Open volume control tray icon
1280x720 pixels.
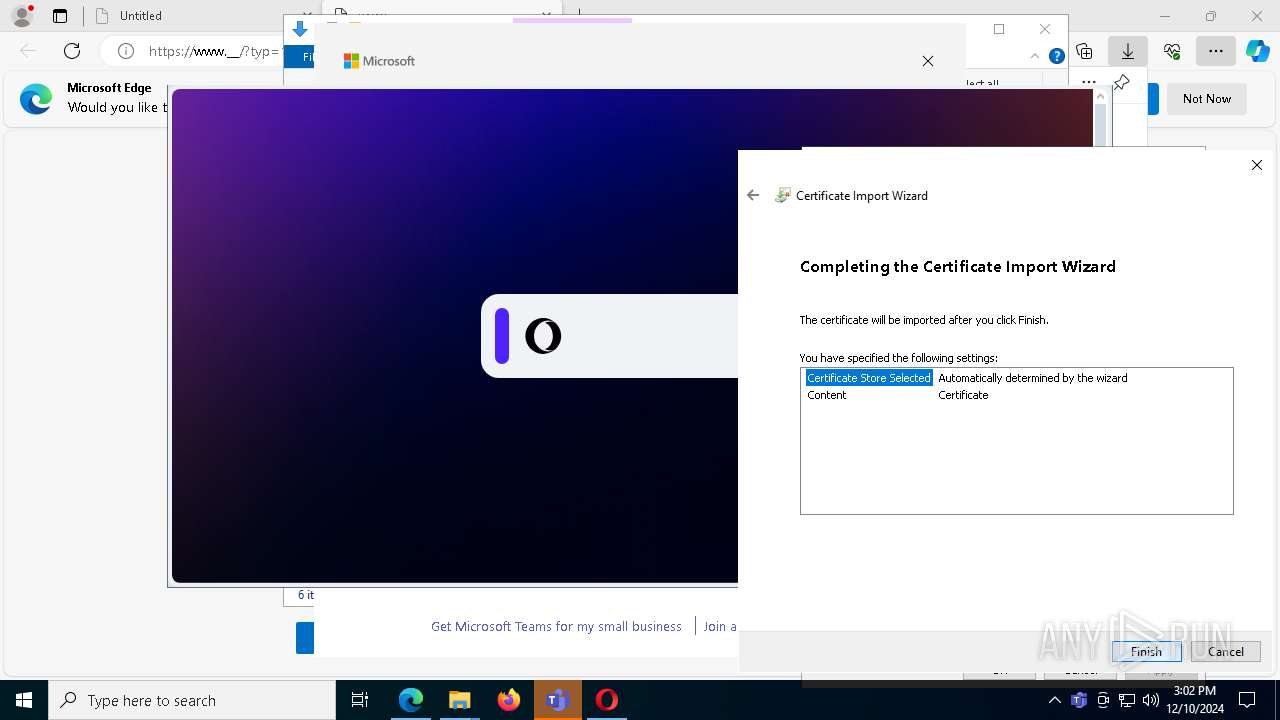click(x=1151, y=700)
